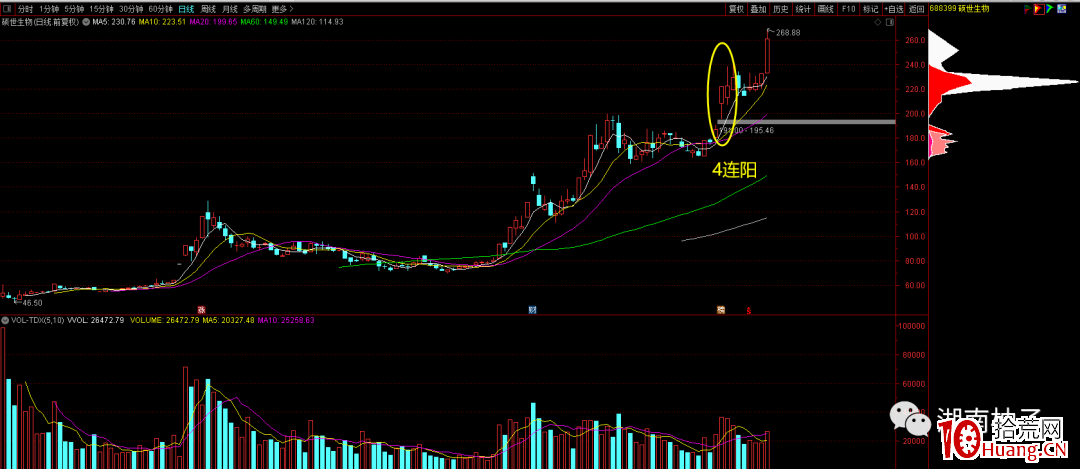Screen dimensions: 1080x469
Task: Click the 268.88 high price label
Action: (787, 32)
